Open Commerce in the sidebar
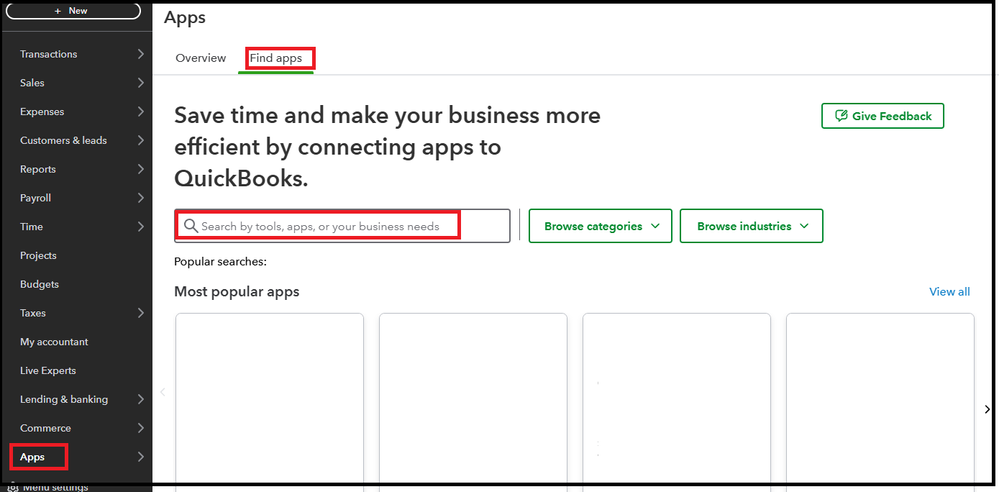 pos(45,428)
